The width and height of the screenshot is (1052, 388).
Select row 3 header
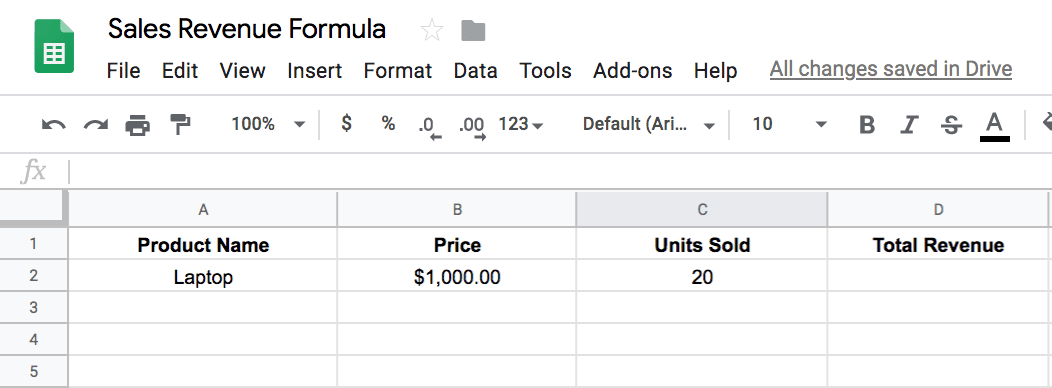coord(34,307)
